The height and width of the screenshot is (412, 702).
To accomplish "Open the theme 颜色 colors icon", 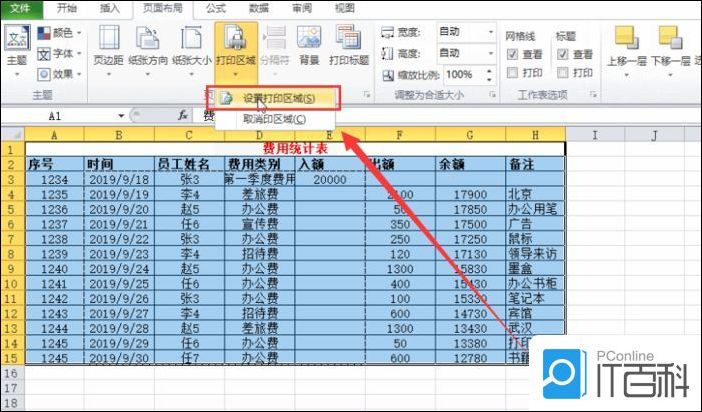I will tap(44, 33).
